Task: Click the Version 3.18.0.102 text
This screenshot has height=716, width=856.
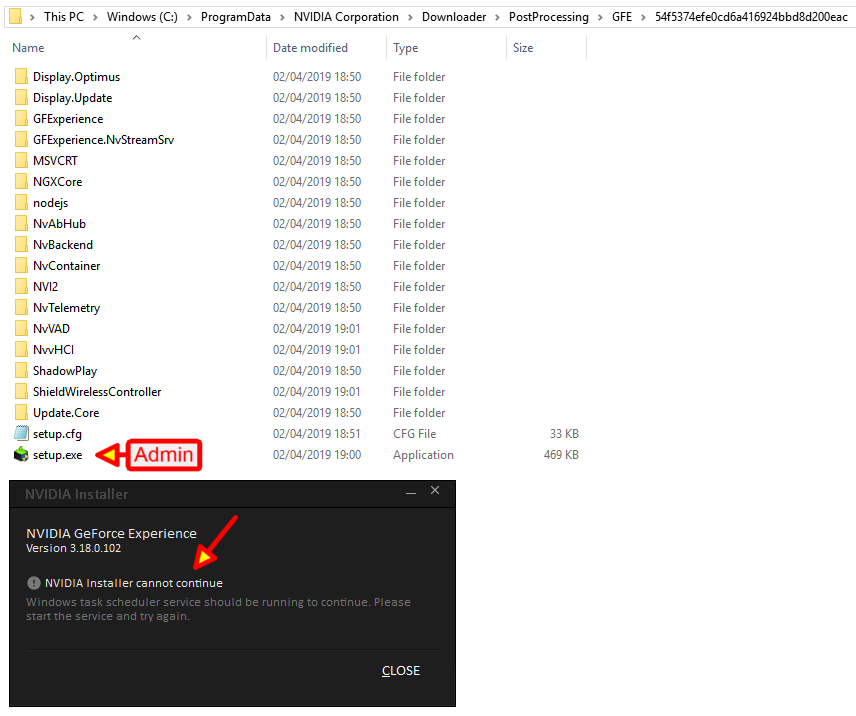Action: click(74, 548)
